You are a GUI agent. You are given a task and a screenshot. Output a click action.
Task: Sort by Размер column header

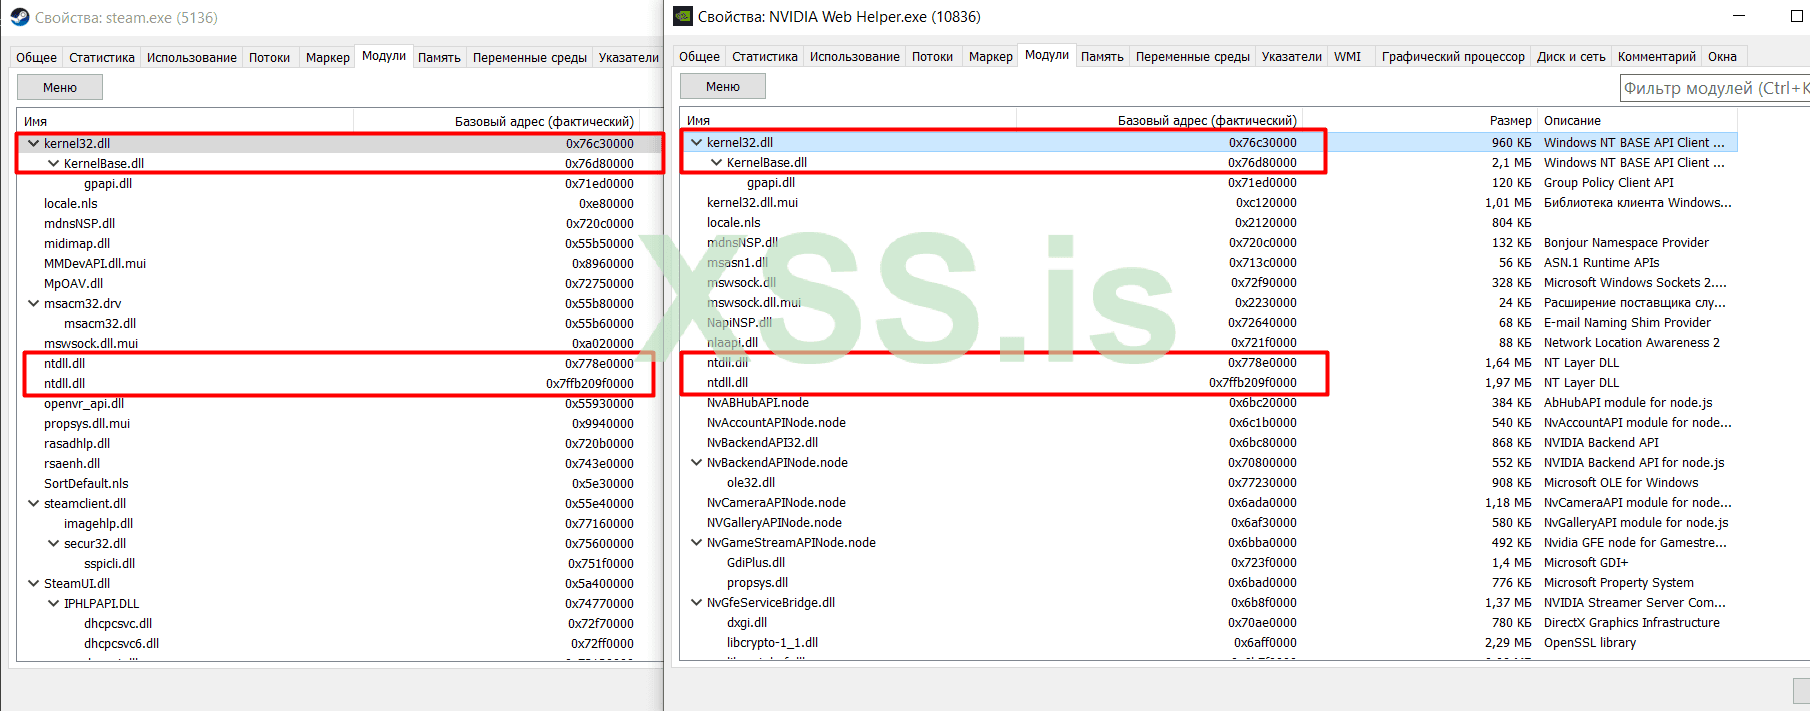pyautogui.click(x=1419, y=120)
